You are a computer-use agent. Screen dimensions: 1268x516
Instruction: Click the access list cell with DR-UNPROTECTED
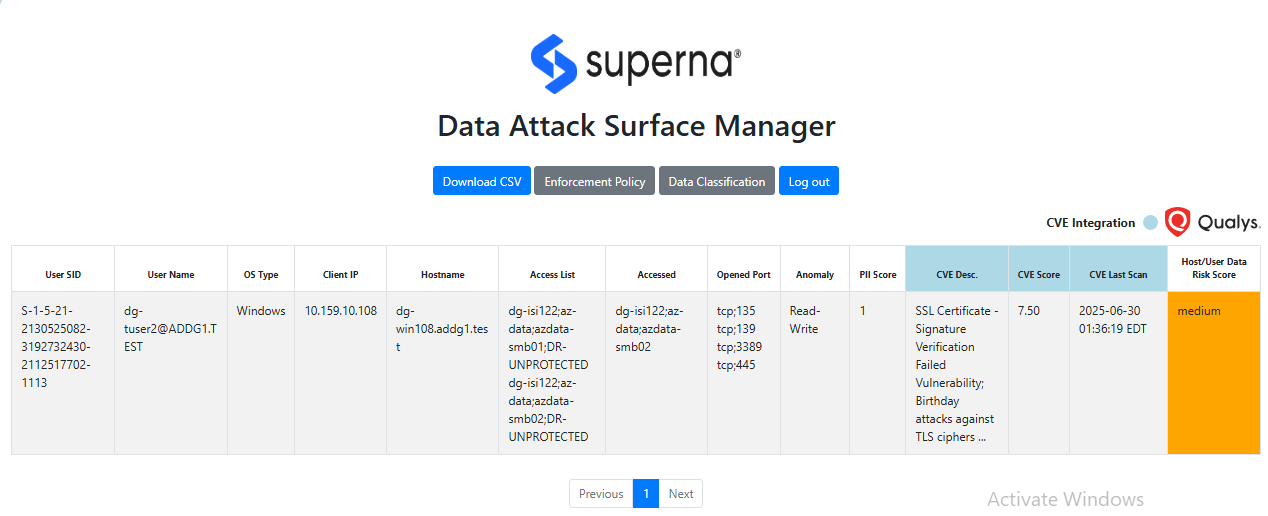click(x=552, y=373)
